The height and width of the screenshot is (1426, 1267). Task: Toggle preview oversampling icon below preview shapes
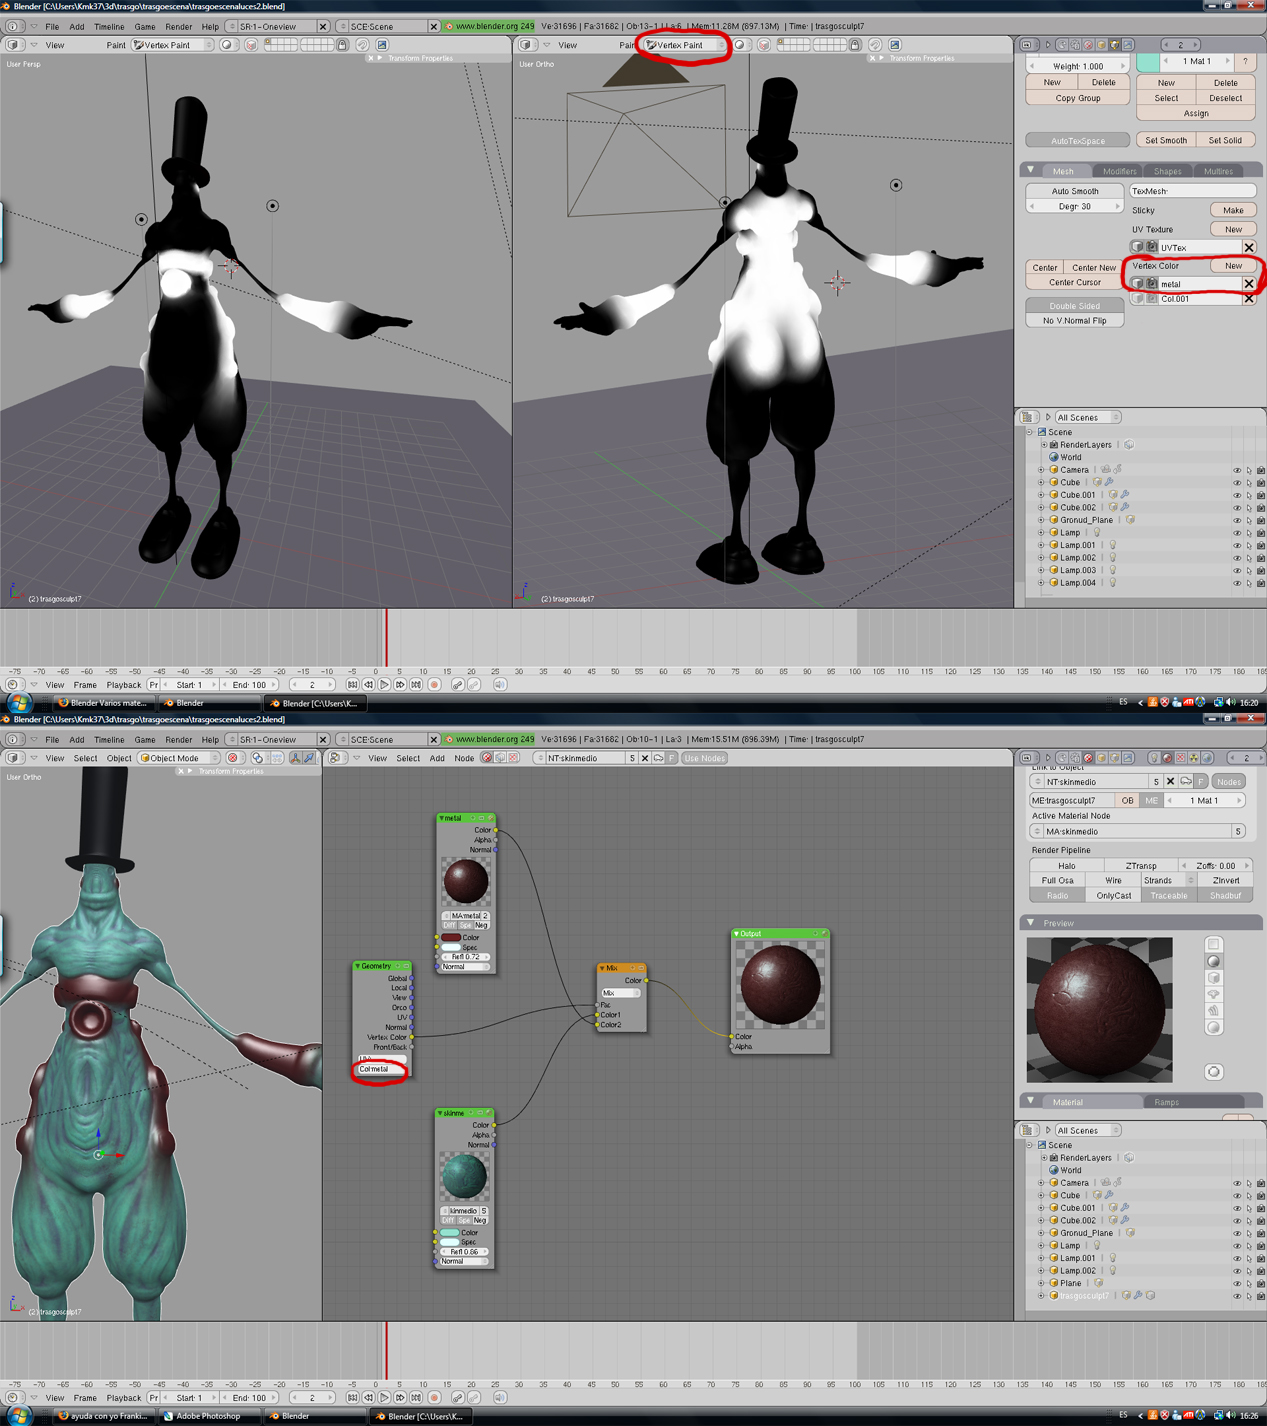(x=1214, y=1072)
